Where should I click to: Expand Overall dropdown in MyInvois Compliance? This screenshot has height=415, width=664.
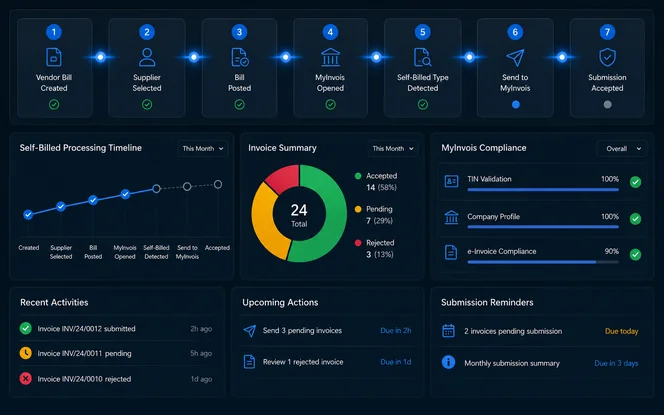[622, 149]
